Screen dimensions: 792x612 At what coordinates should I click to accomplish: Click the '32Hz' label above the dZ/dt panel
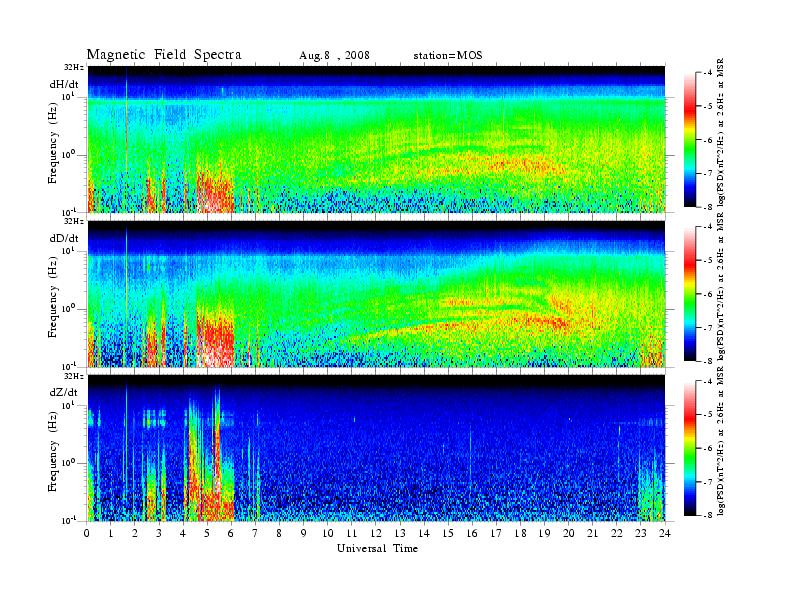(74, 376)
